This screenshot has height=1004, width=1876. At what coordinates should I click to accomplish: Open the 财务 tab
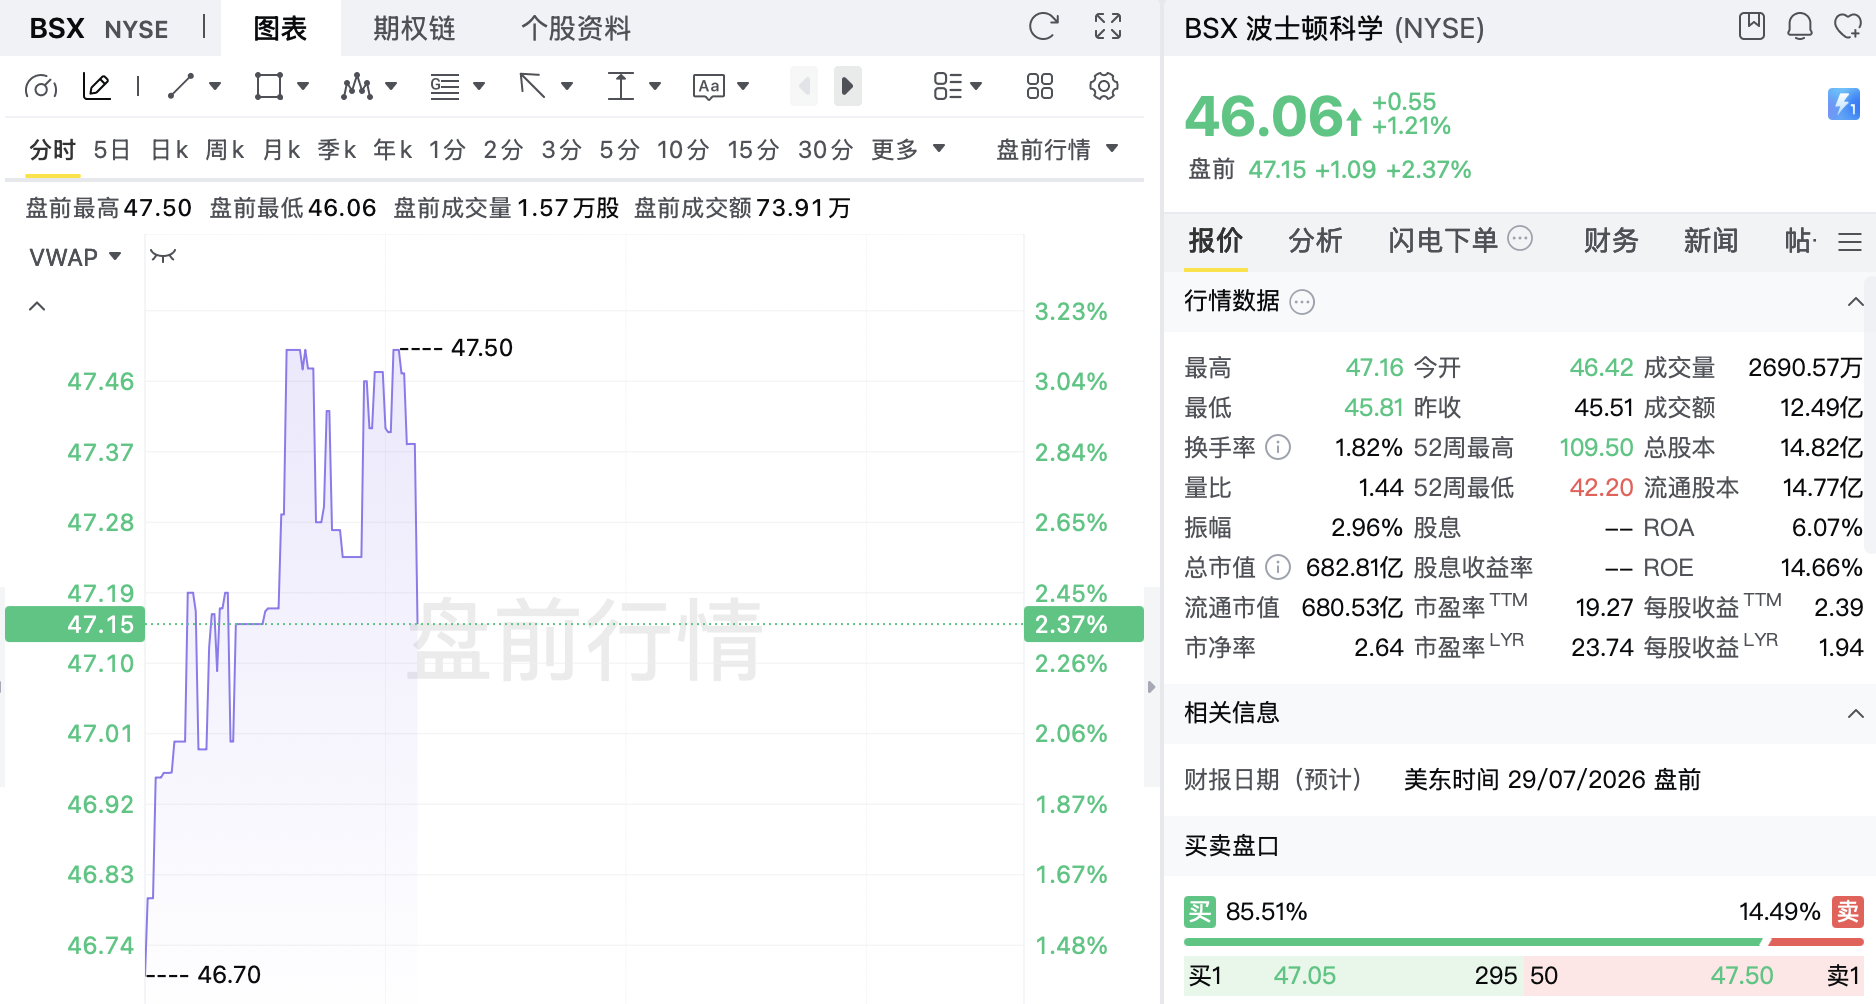1611,241
